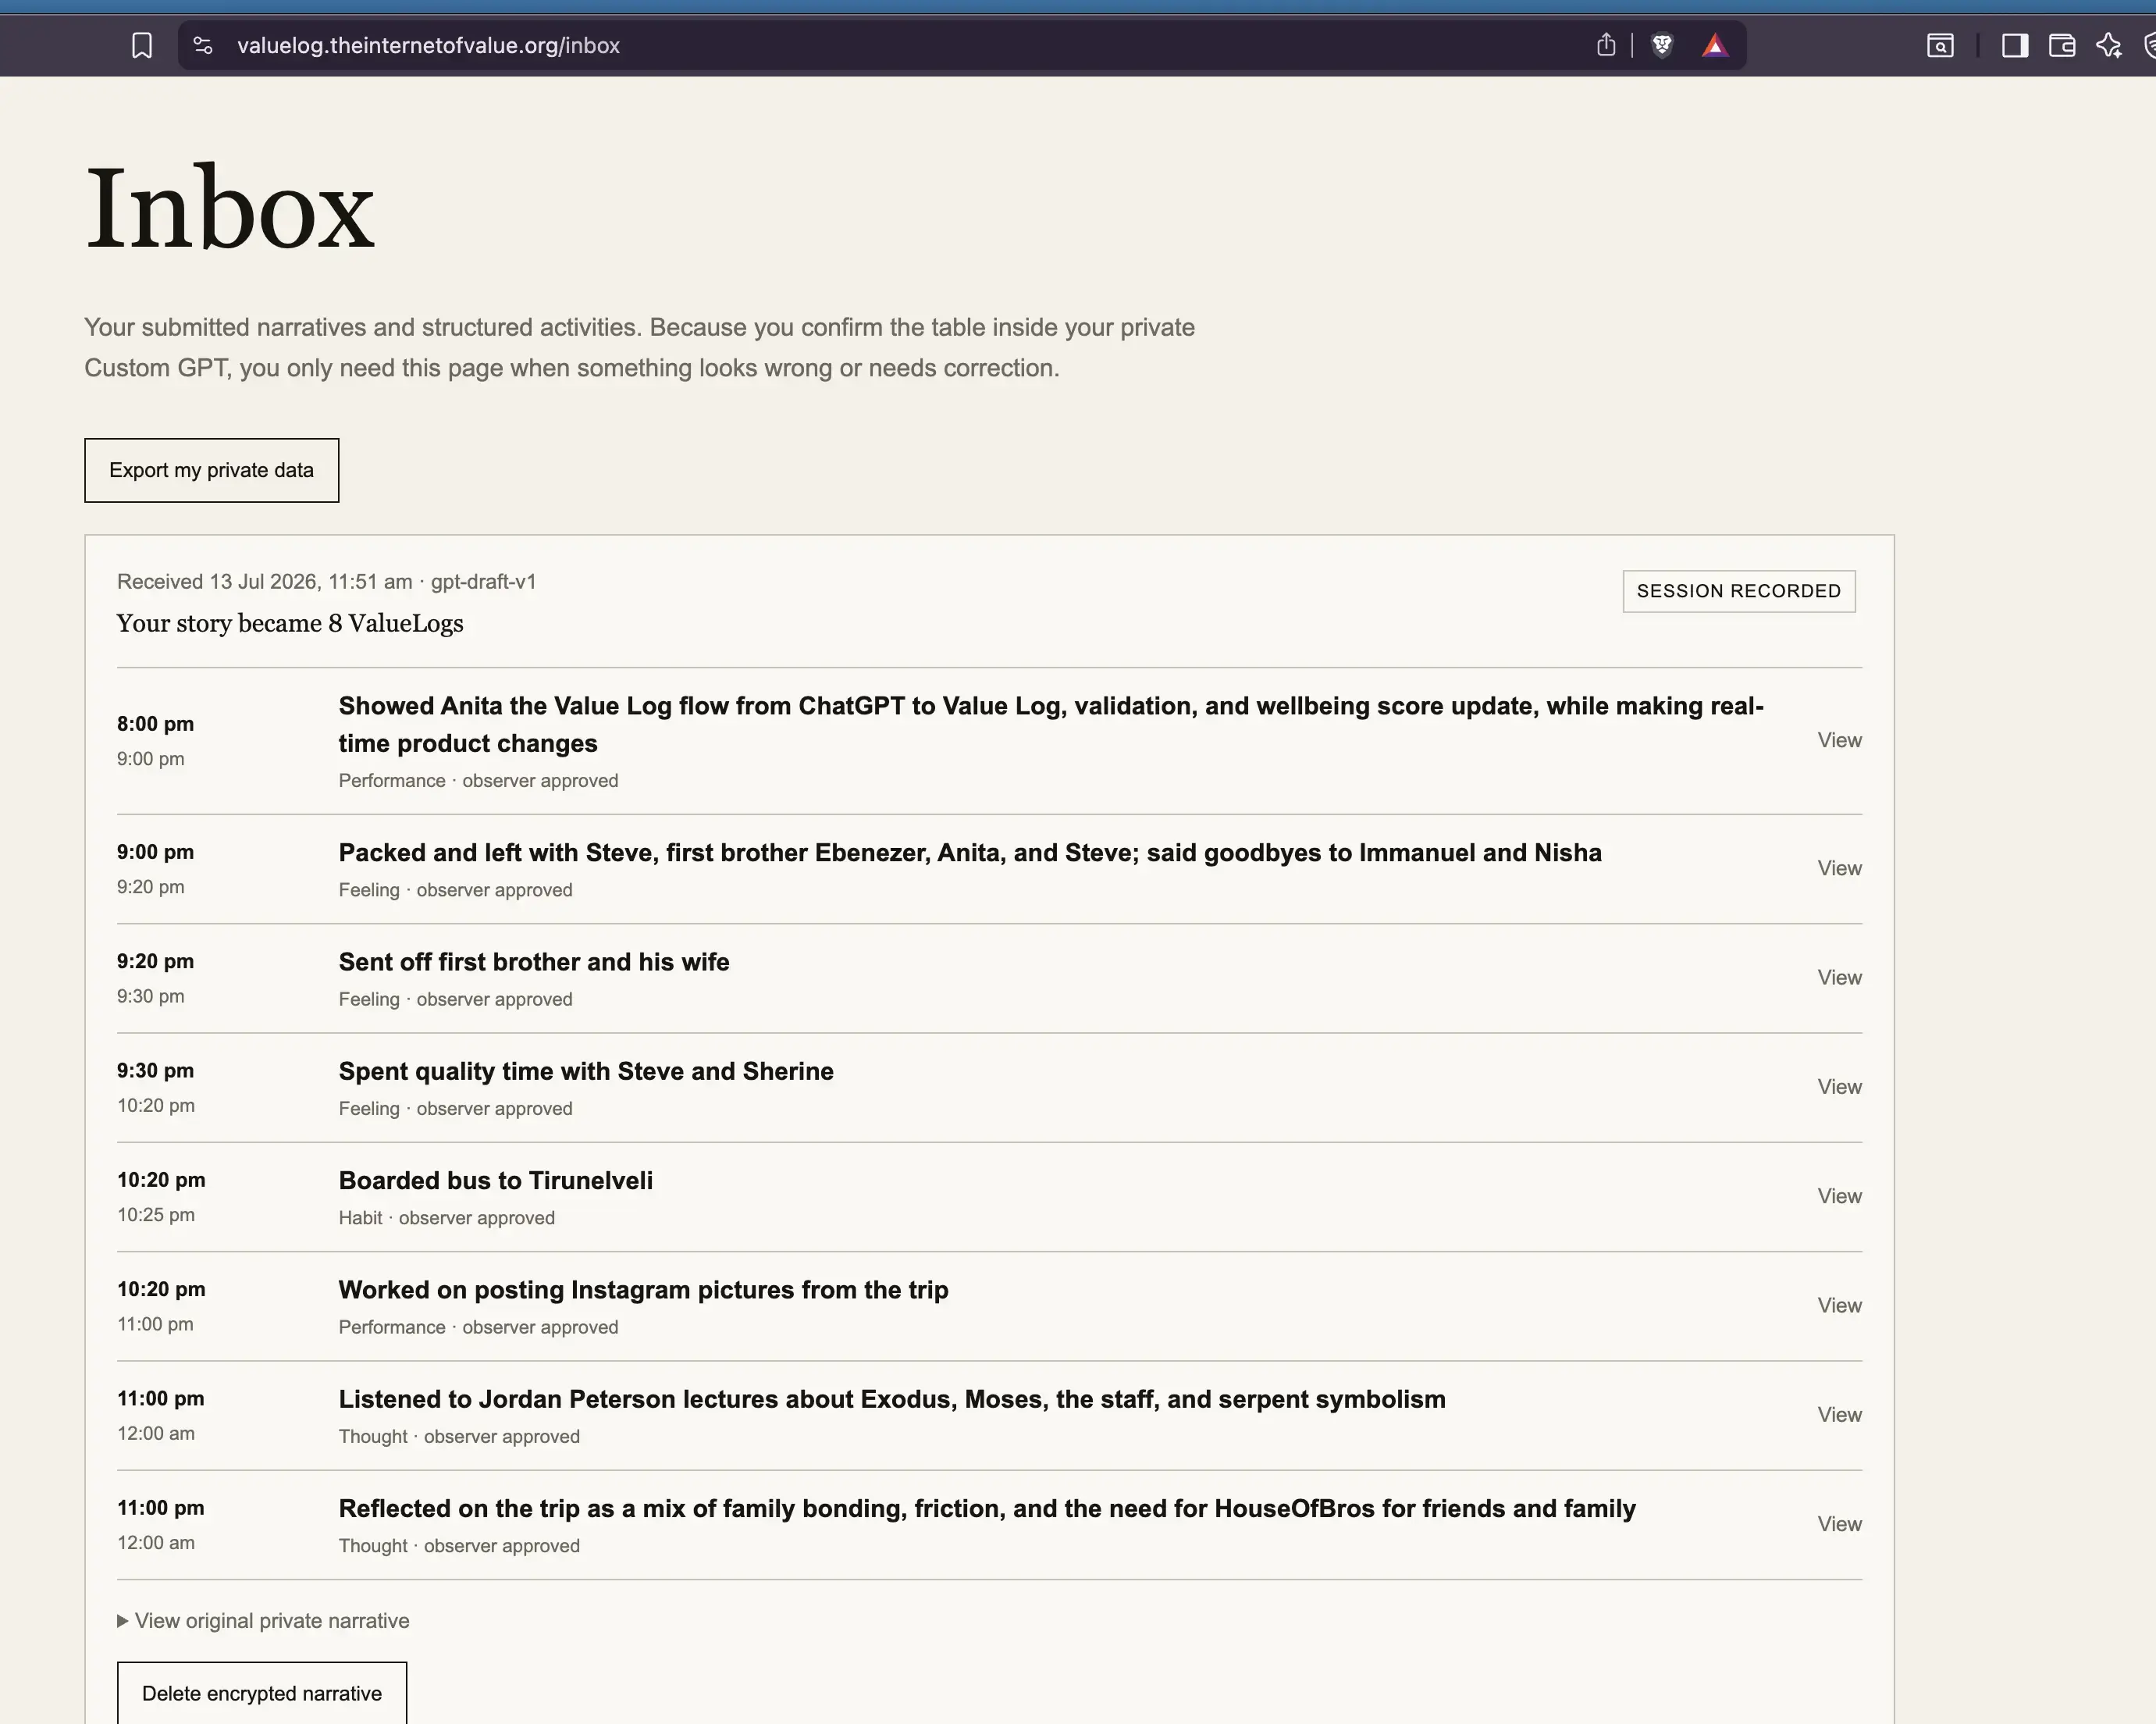Click Export my private data button
This screenshot has width=2156, height=1724.
(x=212, y=470)
